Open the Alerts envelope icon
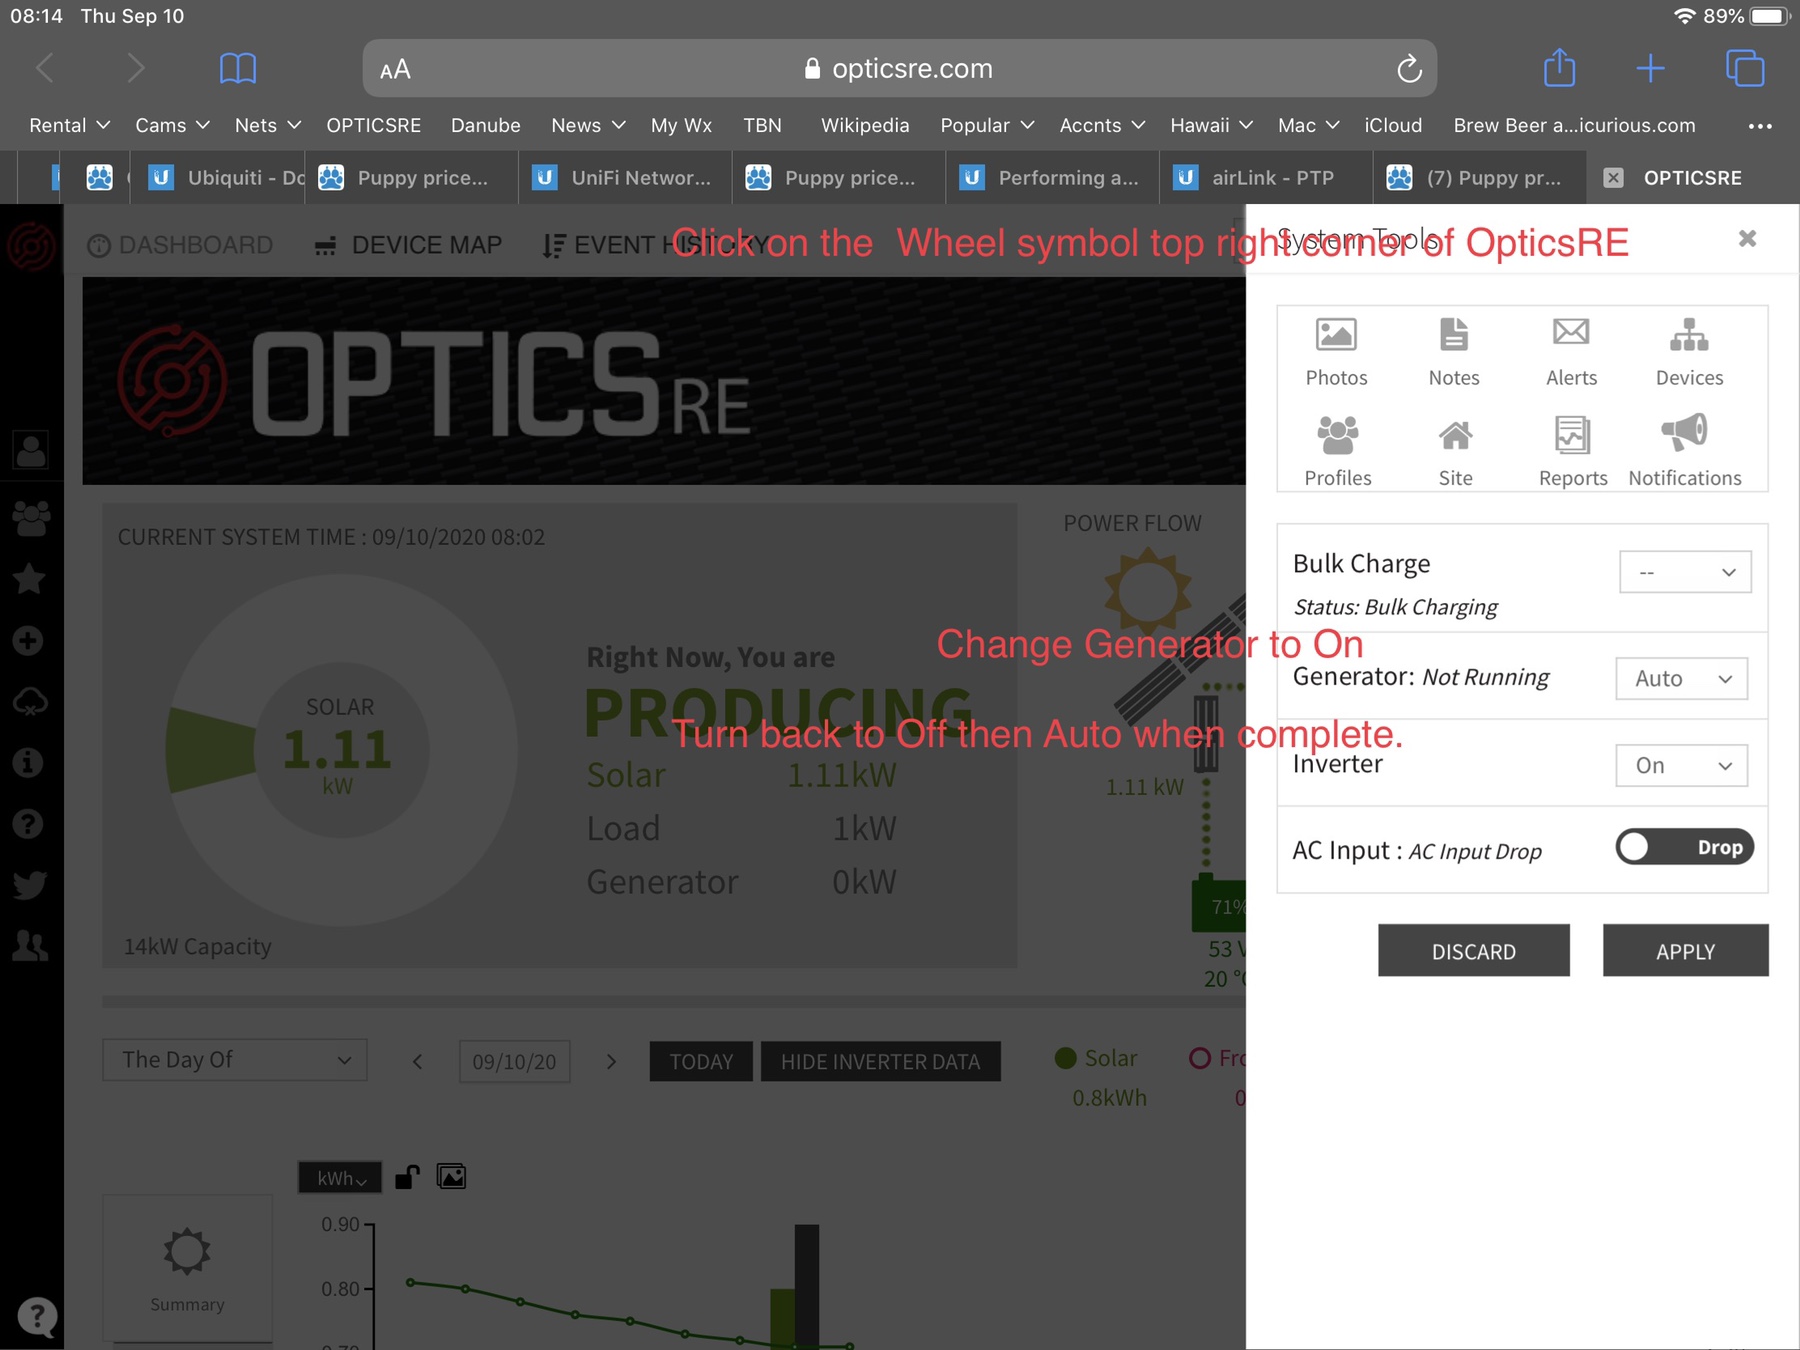Image resolution: width=1800 pixels, height=1350 pixels. (x=1571, y=333)
